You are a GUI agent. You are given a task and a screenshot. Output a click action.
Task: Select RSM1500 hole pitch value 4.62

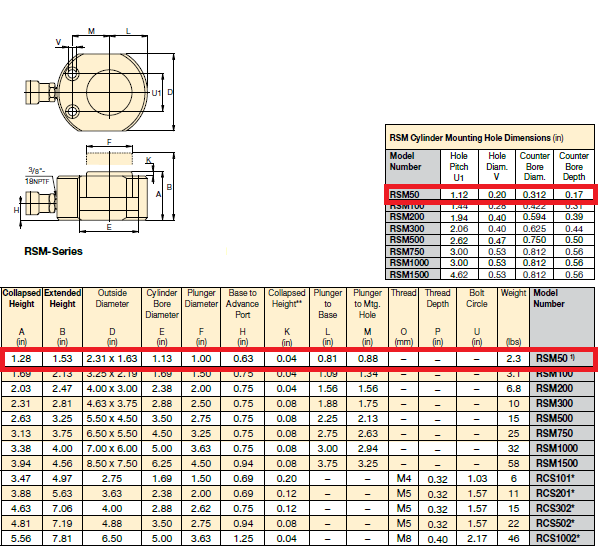tap(459, 274)
